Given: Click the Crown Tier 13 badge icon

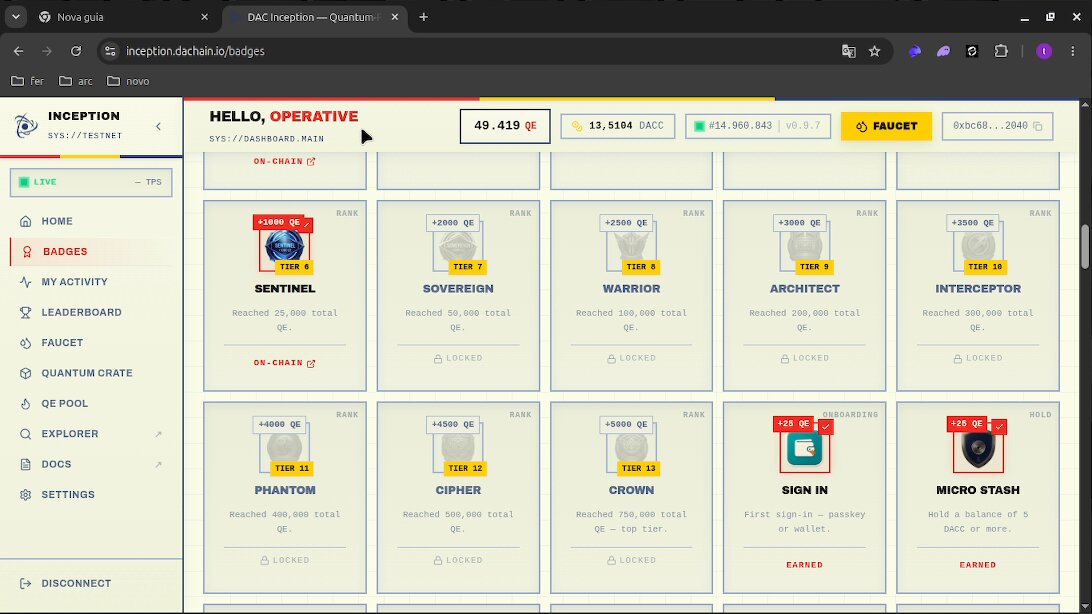Looking at the screenshot, I should pos(631,448).
